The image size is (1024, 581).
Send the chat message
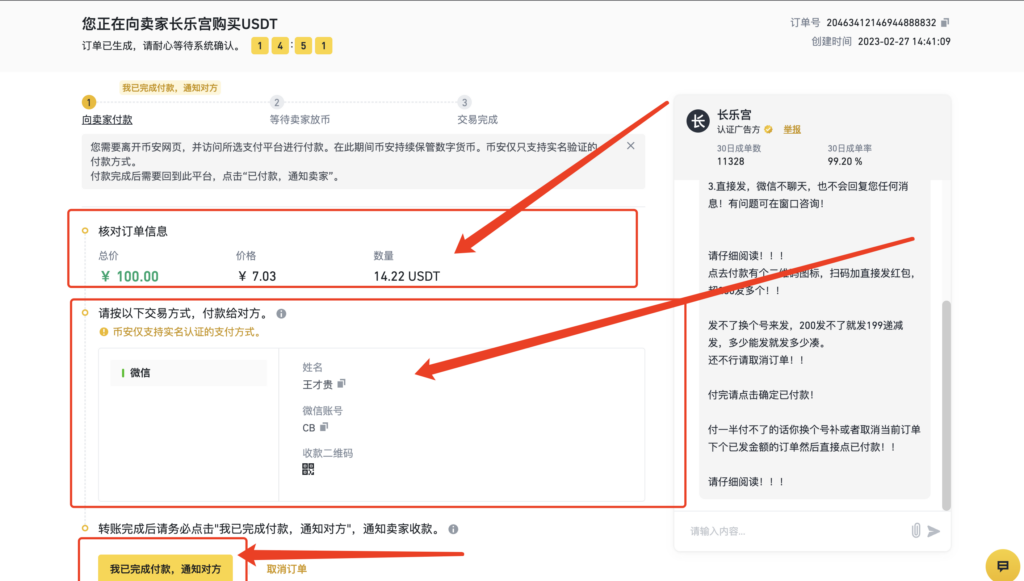(x=934, y=531)
